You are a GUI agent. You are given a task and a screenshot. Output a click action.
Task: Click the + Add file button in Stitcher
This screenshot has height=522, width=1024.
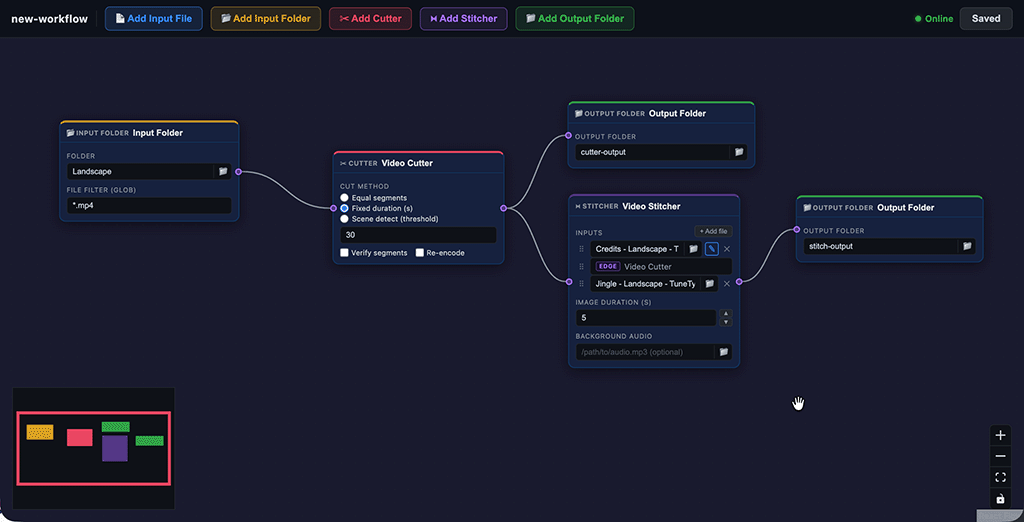[x=713, y=231]
